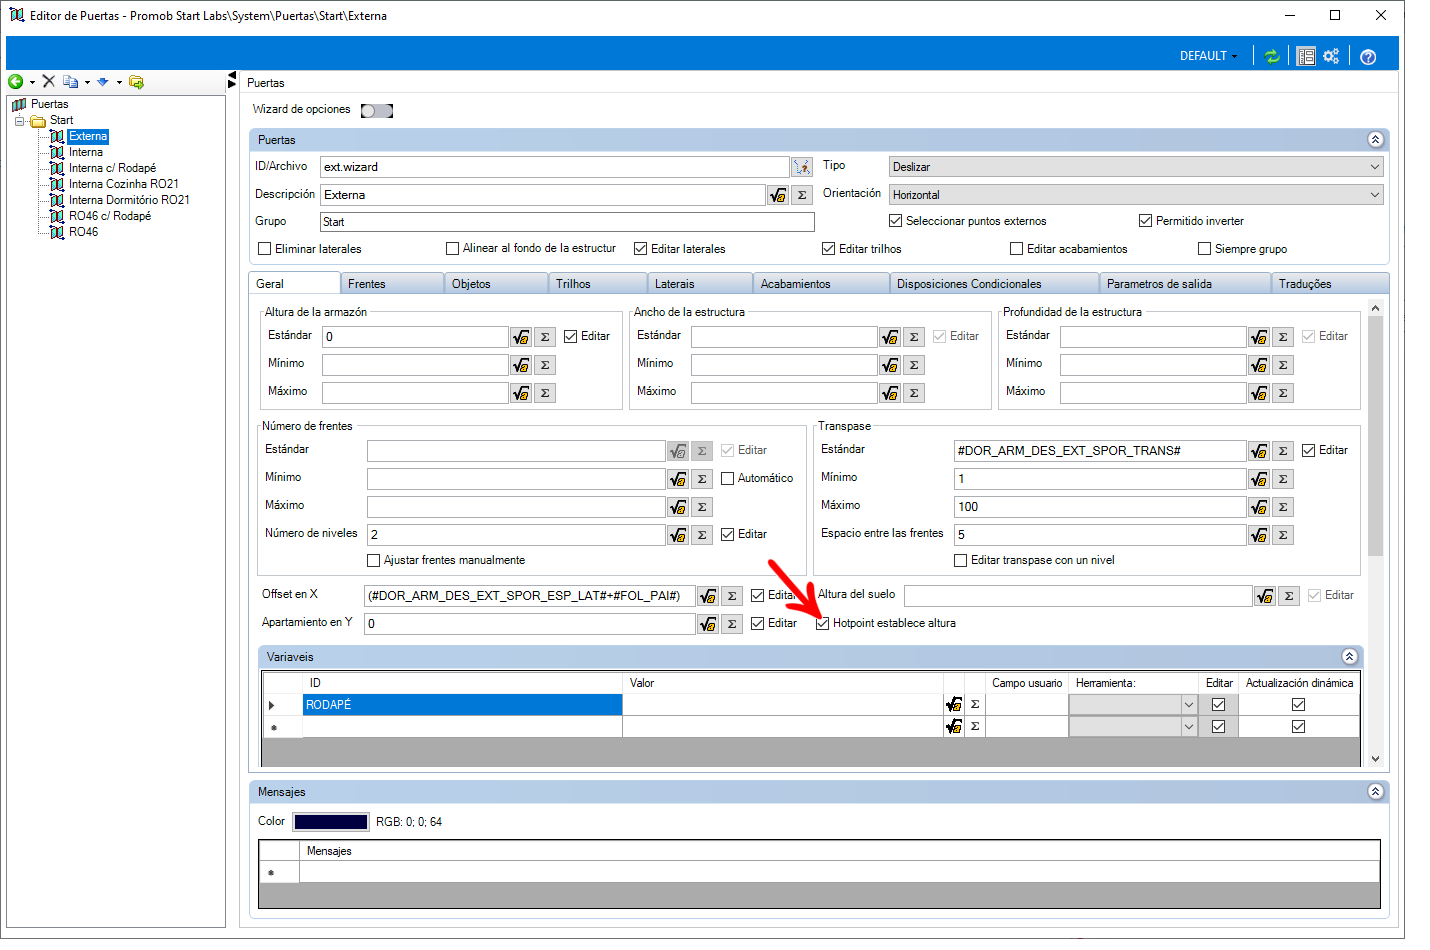Open the Orientación Horizontal dropdown
Viewport: 1430px width, 950px height.
(x=1136, y=195)
